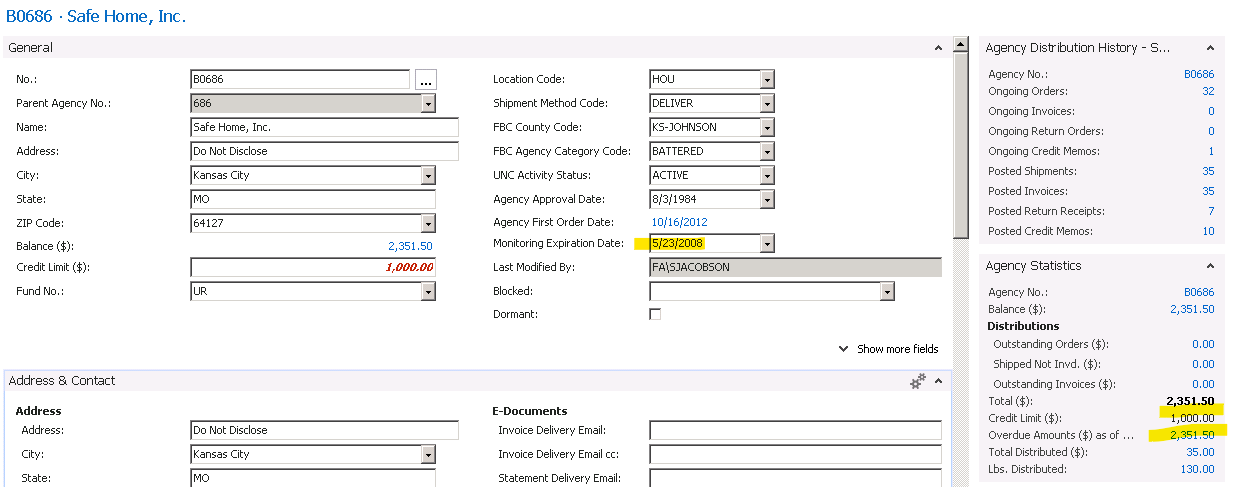The width and height of the screenshot is (1234, 487).
Task: Open the Balance ($) 2,351.50 link in General
Action: pyautogui.click(x=410, y=246)
